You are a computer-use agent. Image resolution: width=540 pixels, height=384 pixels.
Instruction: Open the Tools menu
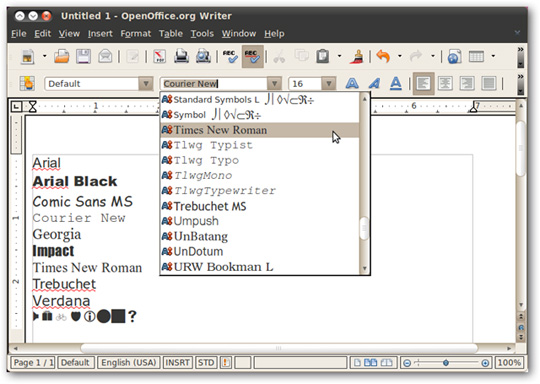coord(202,34)
